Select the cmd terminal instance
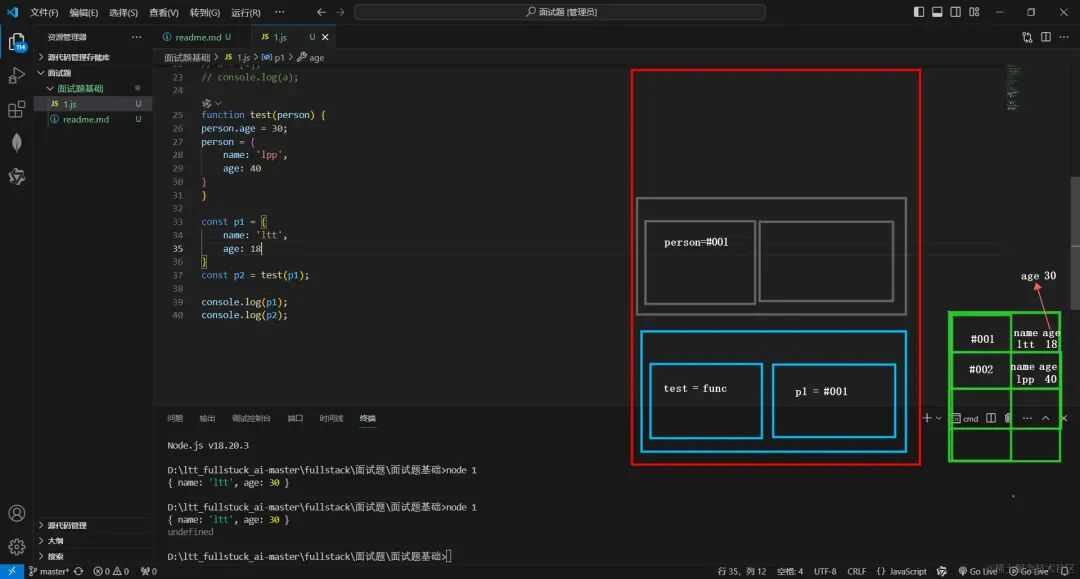This screenshot has height=579, width=1080. click(x=966, y=419)
